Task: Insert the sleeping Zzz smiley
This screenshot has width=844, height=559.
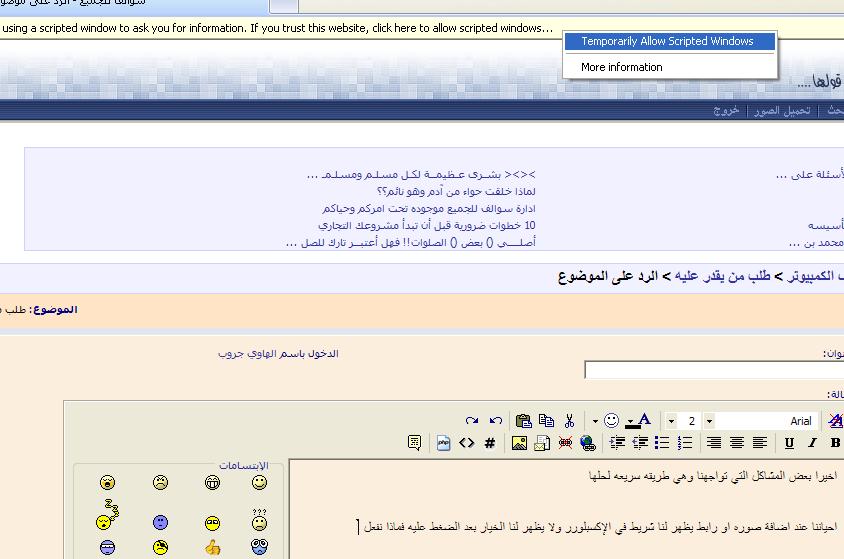Action: [108, 518]
